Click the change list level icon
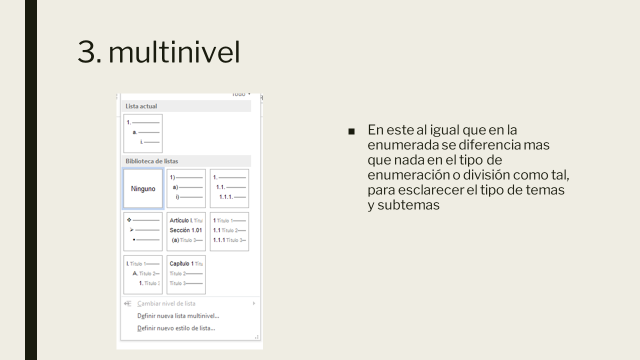 click(x=127, y=304)
